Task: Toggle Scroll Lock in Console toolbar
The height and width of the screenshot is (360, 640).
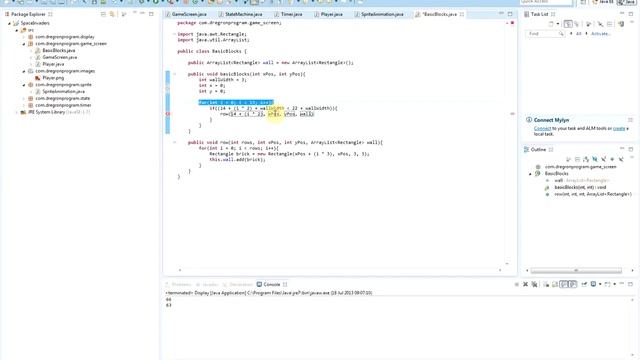Action: click(555, 284)
